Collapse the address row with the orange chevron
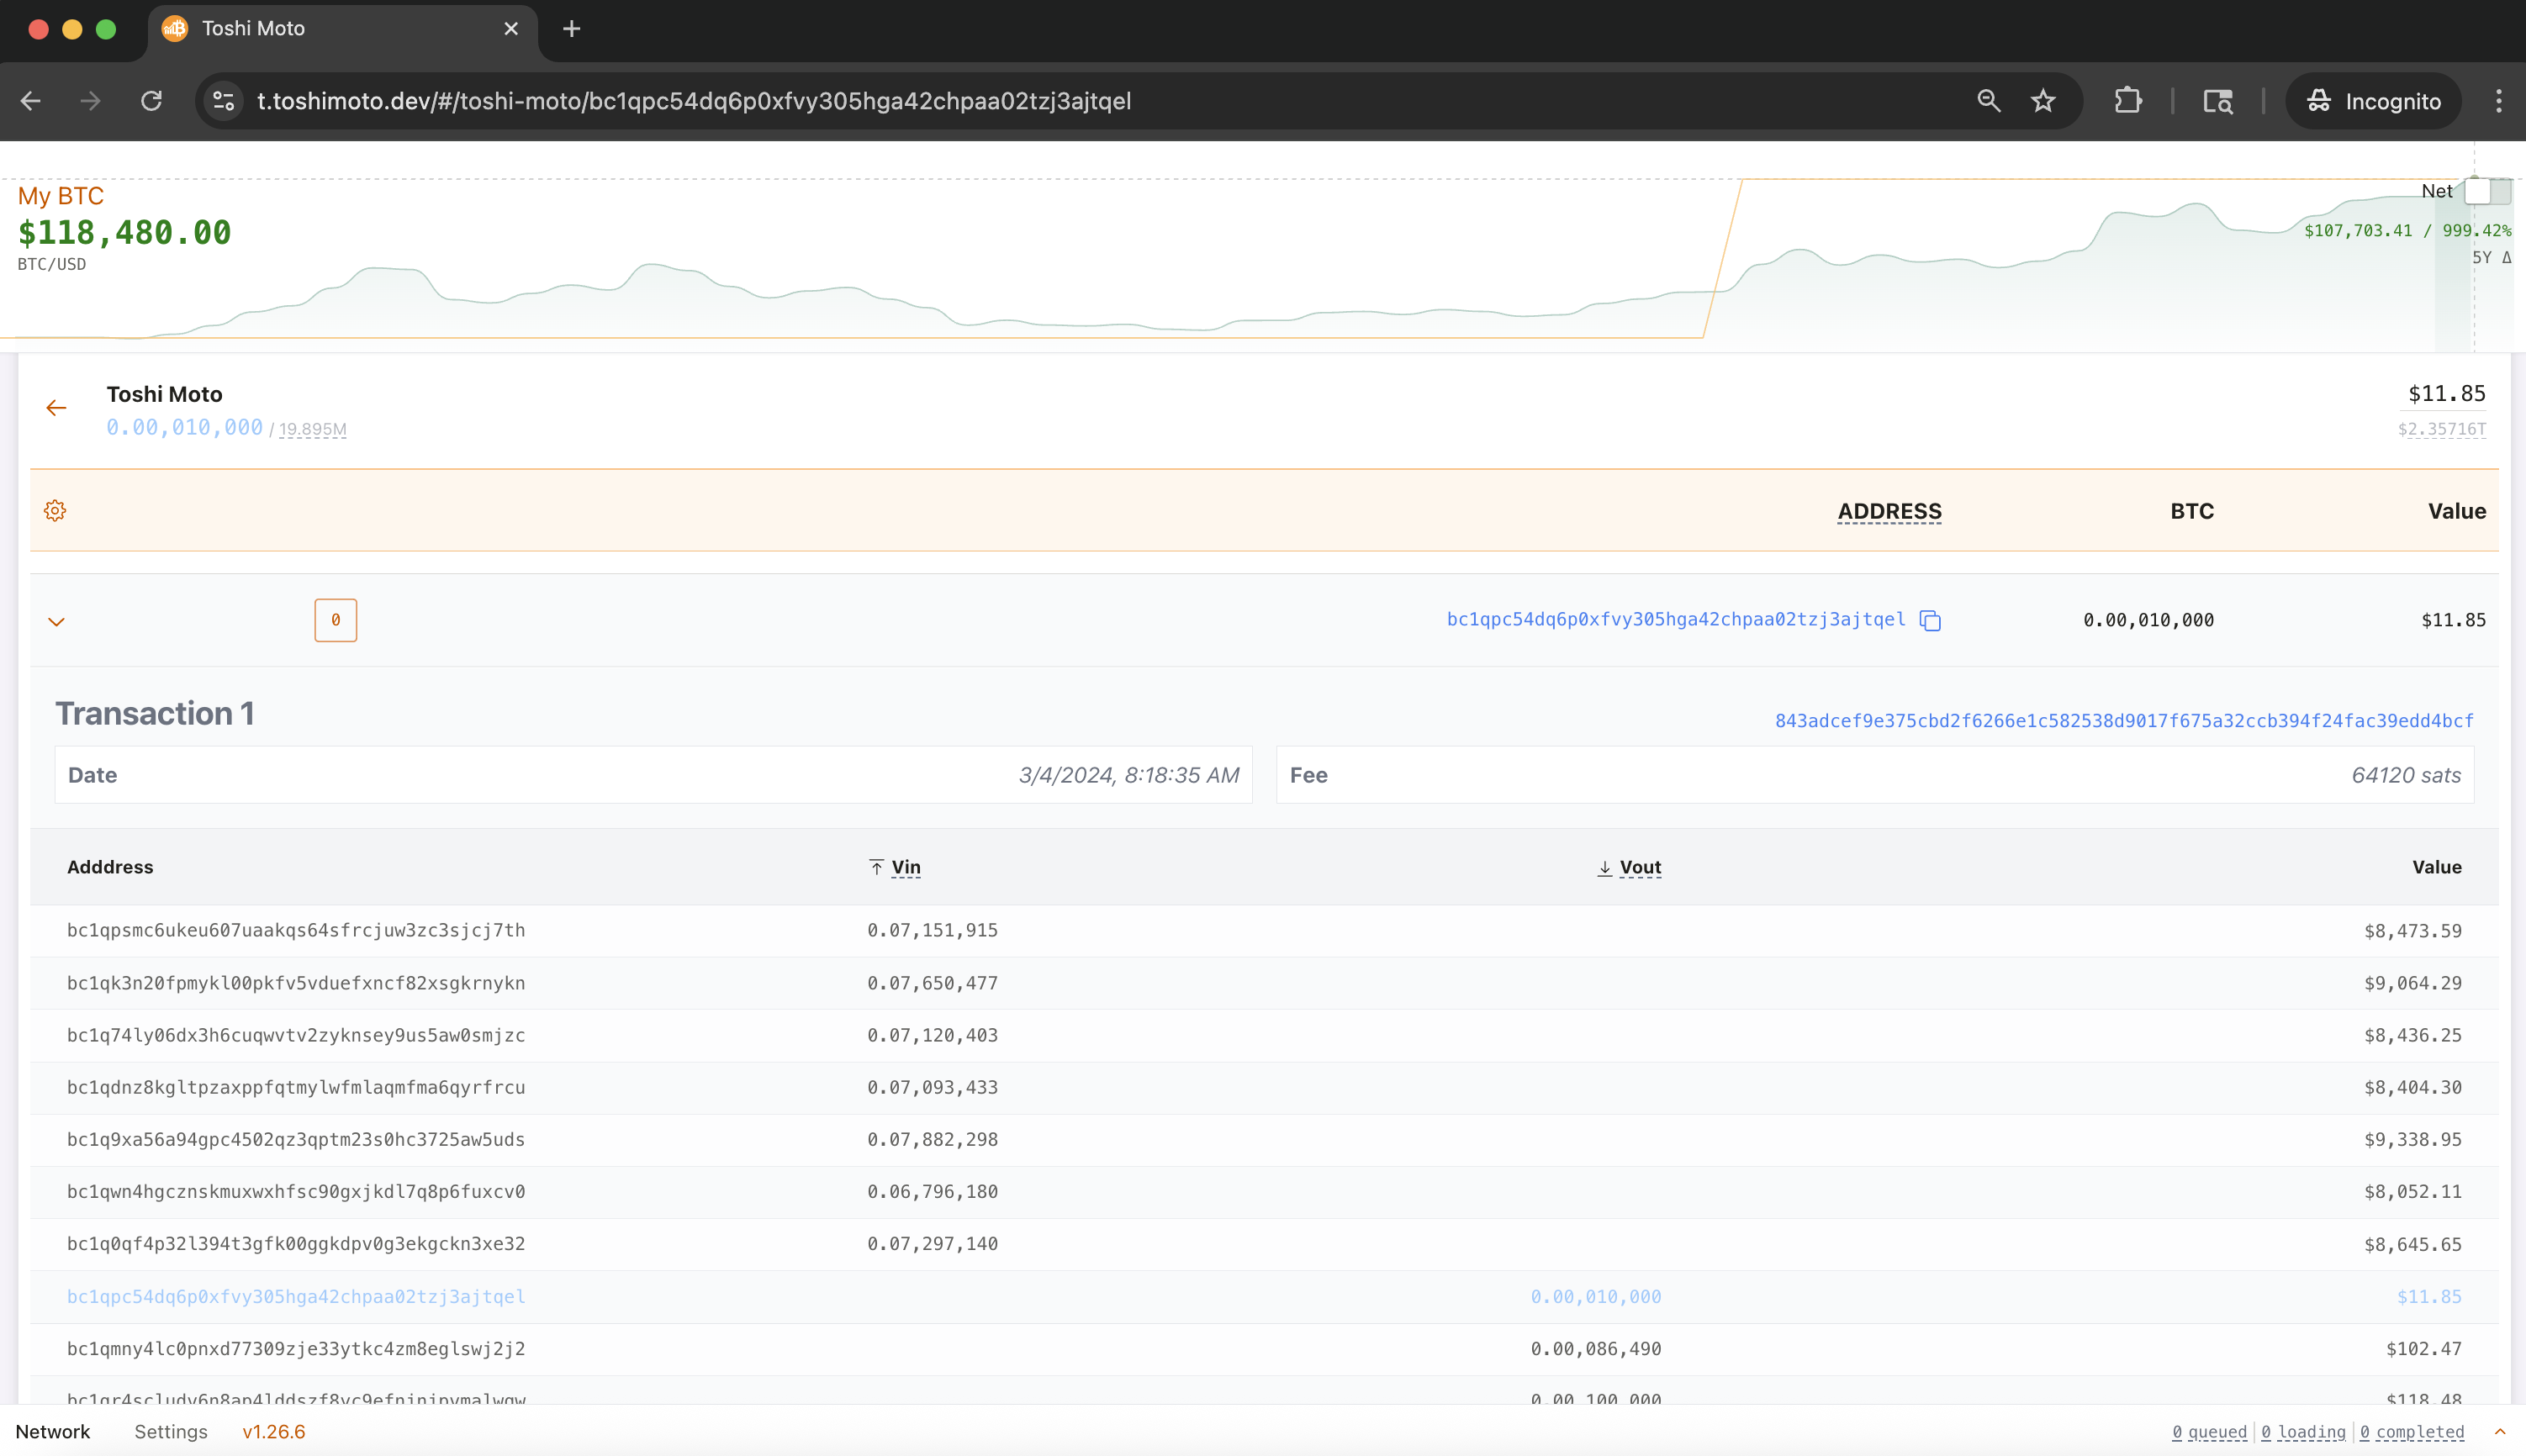 56,622
